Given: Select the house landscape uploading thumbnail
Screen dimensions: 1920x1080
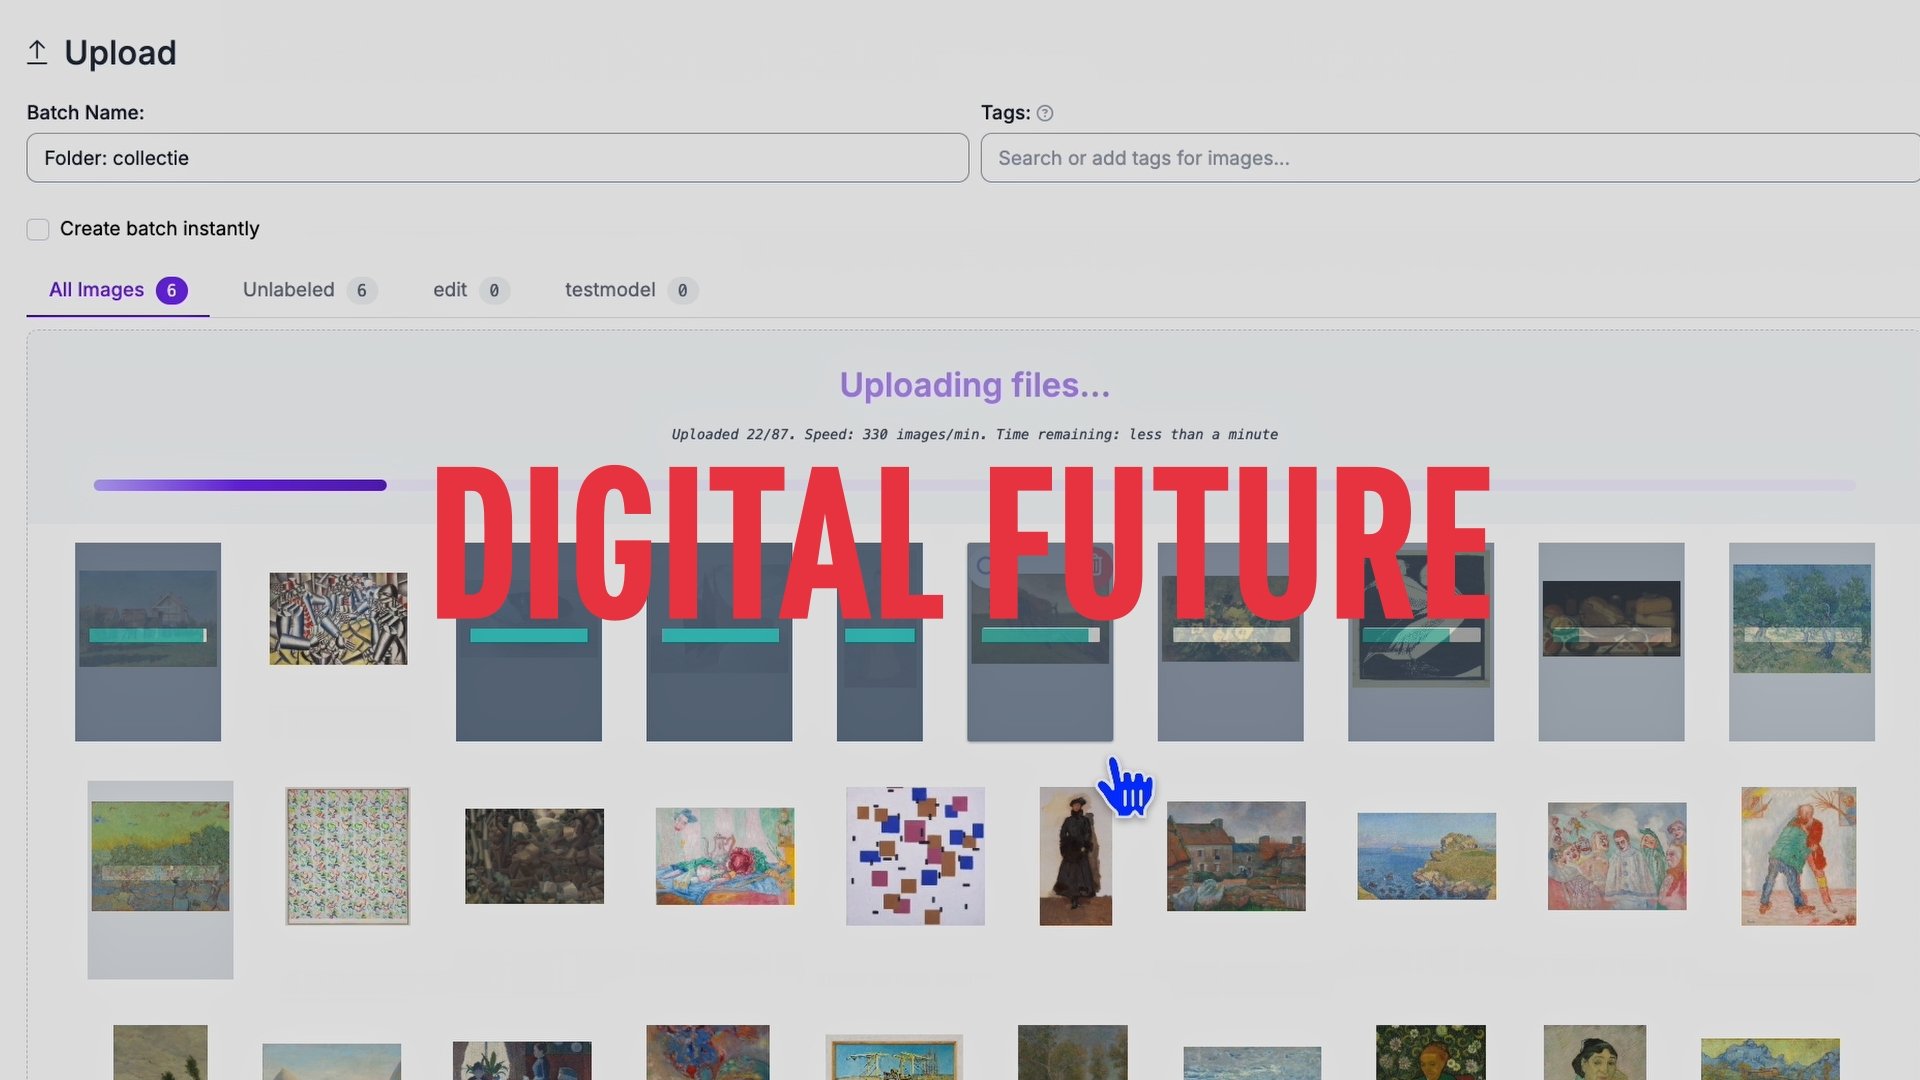Looking at the screenshot, I should pyautogui.click(x=148, y=641).
